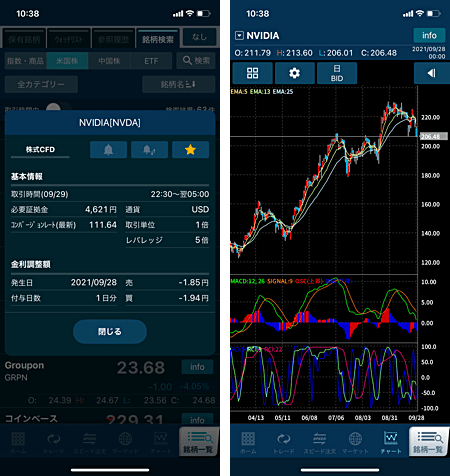The width and height of the screenshot is (450, 476).
Task: Expand the NVIDIA symbol dropdown on chart screen
Action: coord(239,36)
